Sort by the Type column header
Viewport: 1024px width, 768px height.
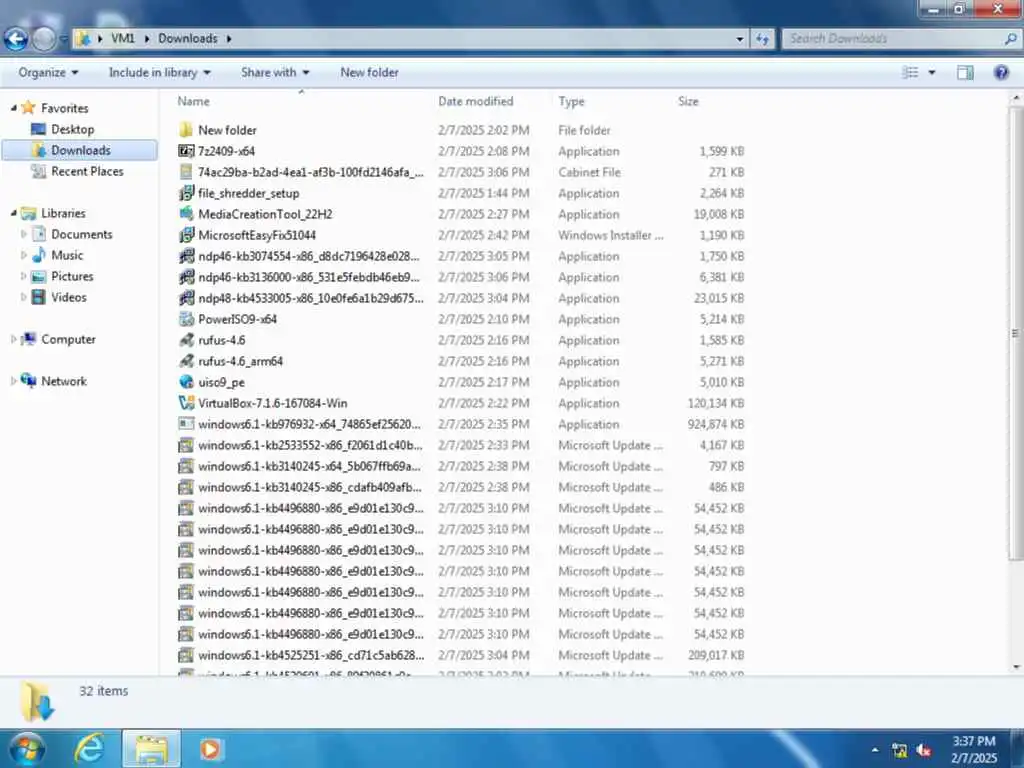pyautogui.click(x=571, y=101)
